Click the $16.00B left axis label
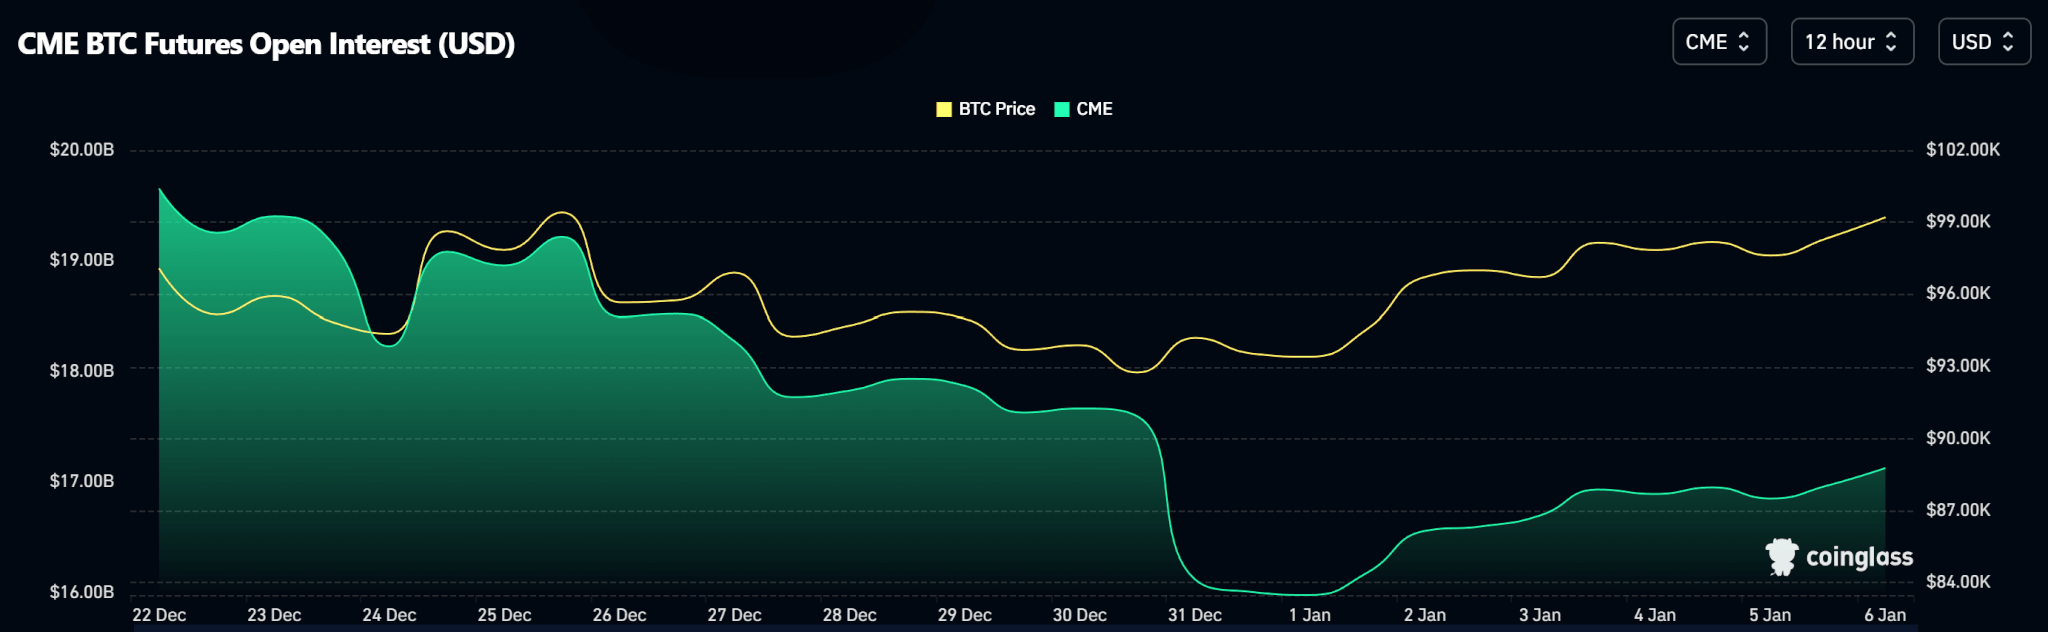This screenshot has height=632, width=2048. 82,592
